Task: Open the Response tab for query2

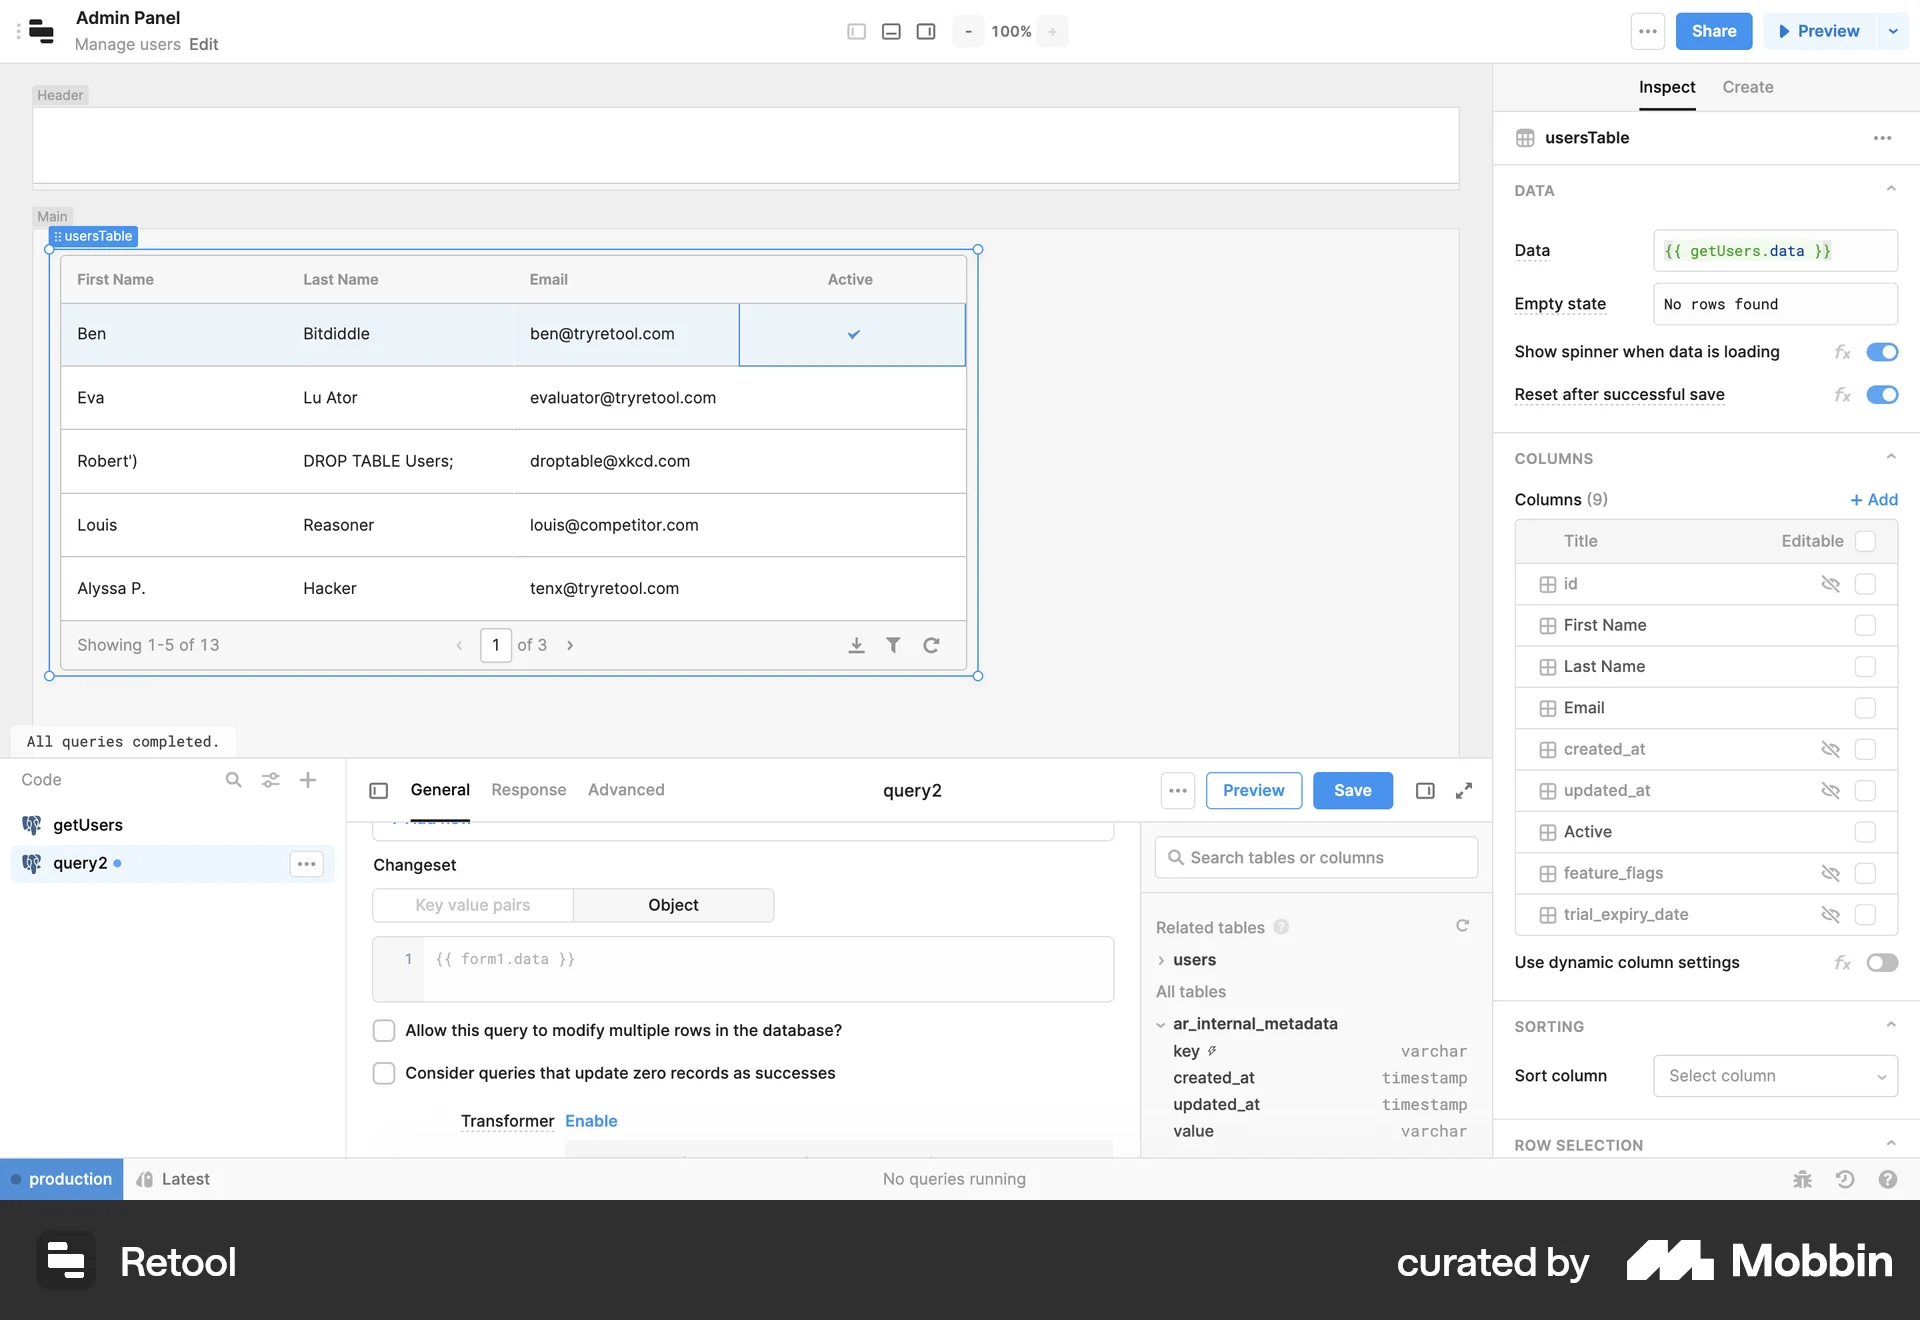Action: click(528, 790)
